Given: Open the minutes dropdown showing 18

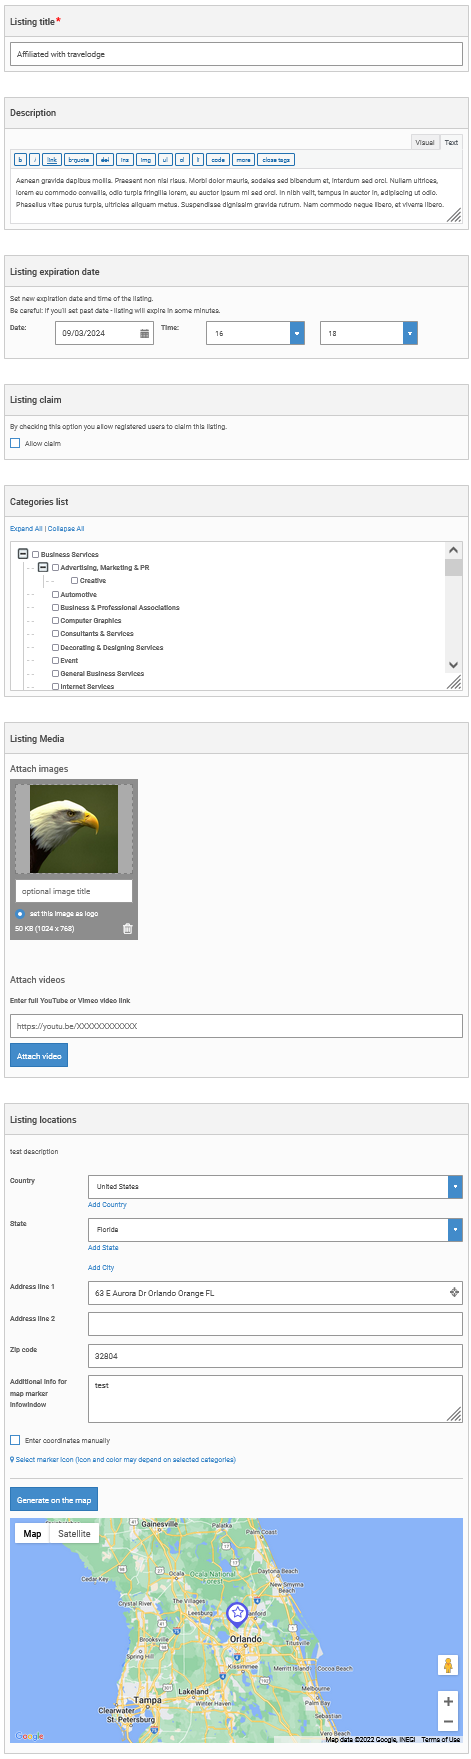Looking at the screenshot, I should (x=369, y=333).
